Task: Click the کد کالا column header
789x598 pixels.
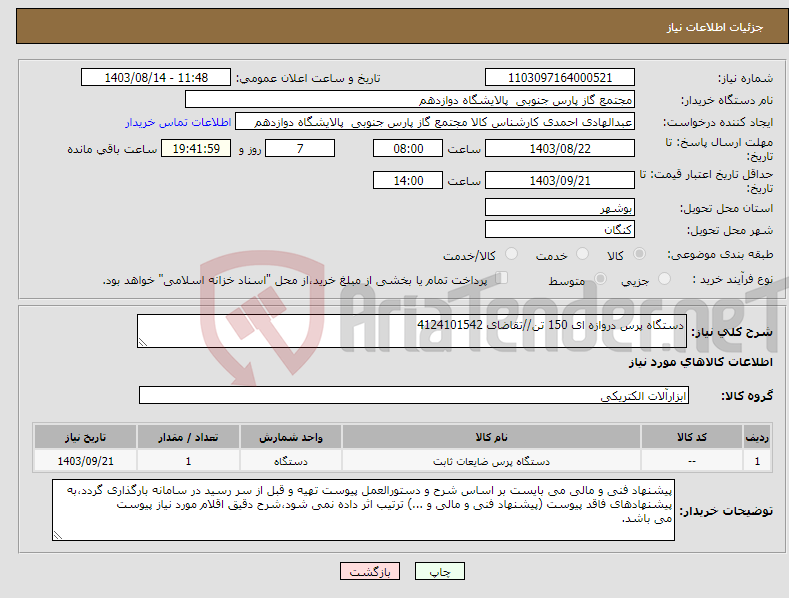Action: tap(691, 437)
